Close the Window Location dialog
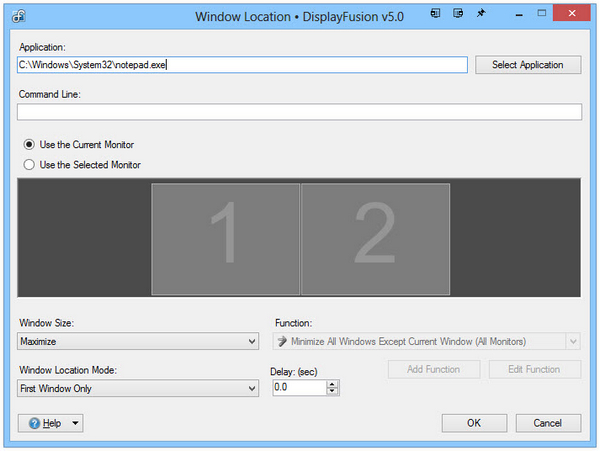Screen dimensions: 600x451 [572, 13]
